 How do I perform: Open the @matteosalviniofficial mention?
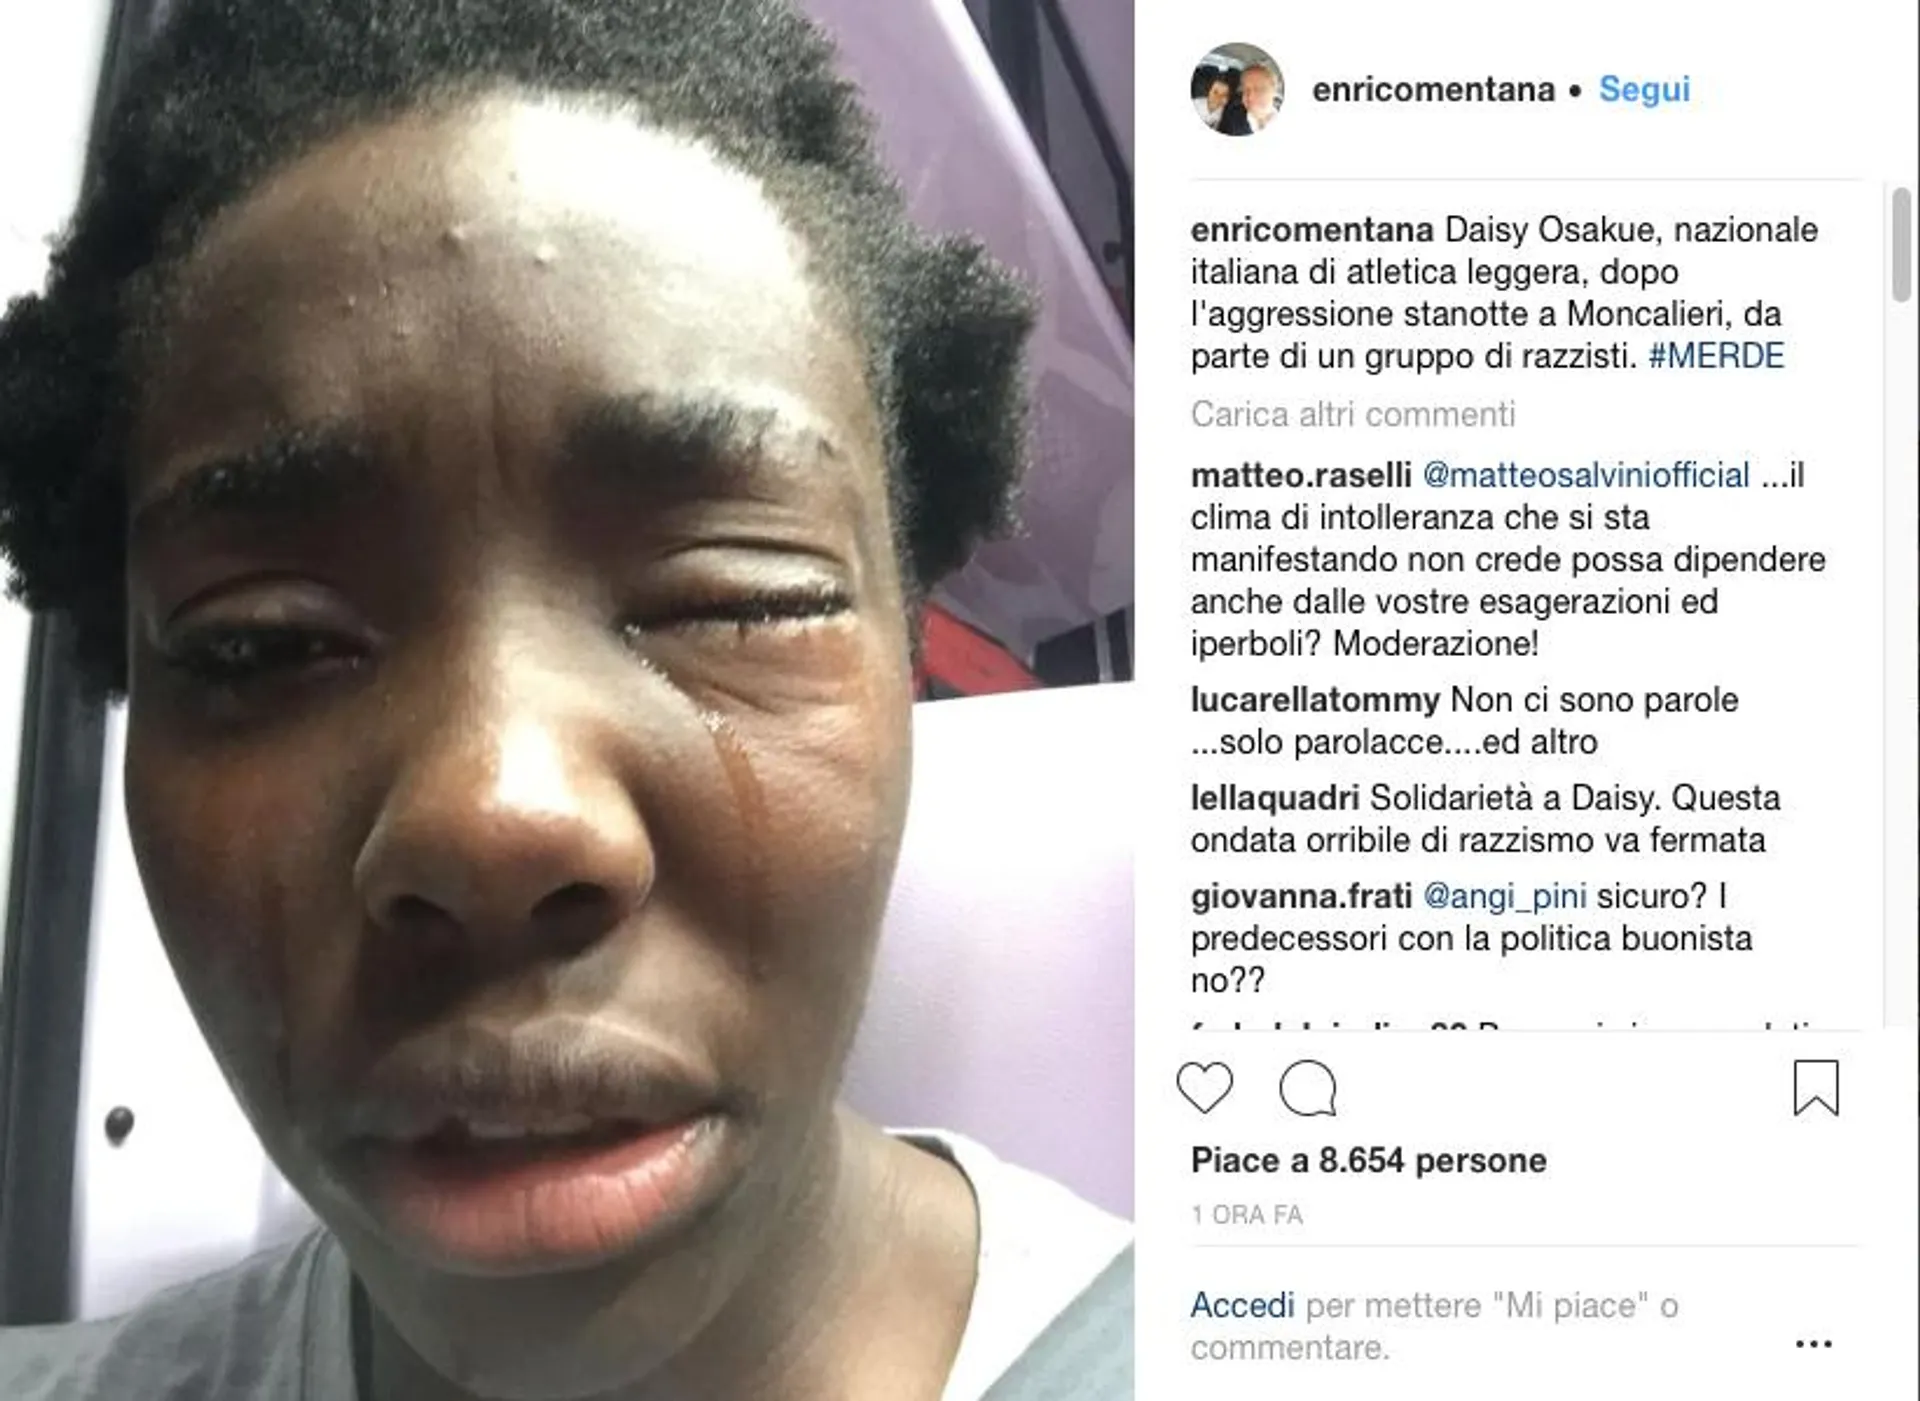pyautogui.click(x=1586, y=475)
